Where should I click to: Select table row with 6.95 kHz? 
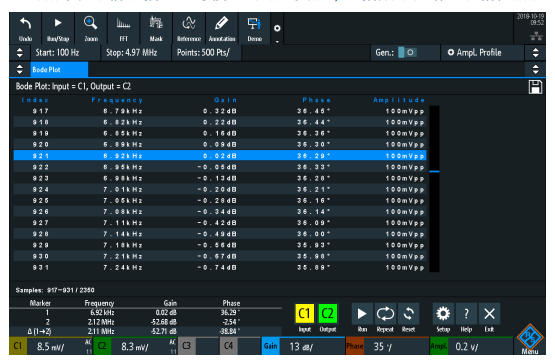point(220,167)
